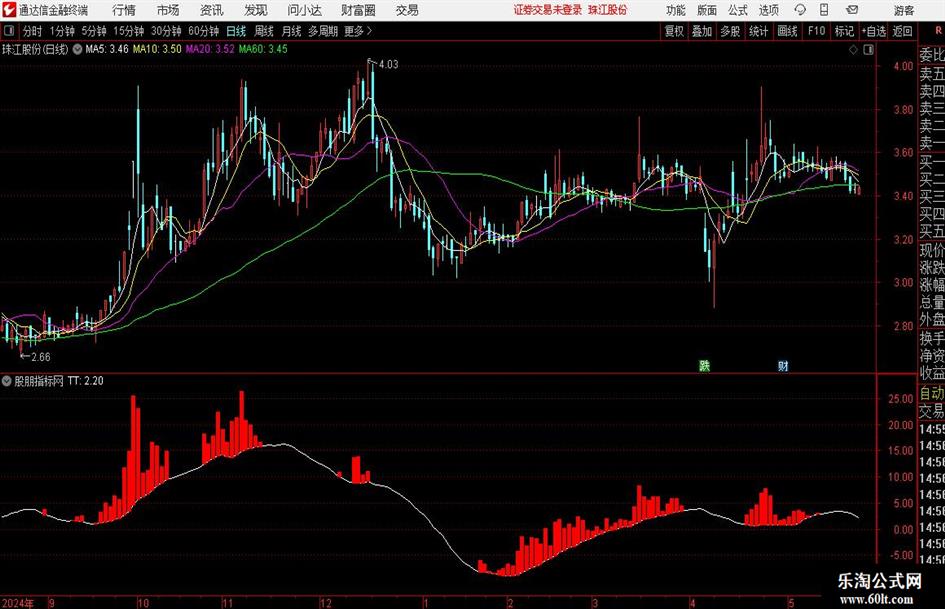Click the 游客 user account label
945x609 pixels.
pos(904,10)
